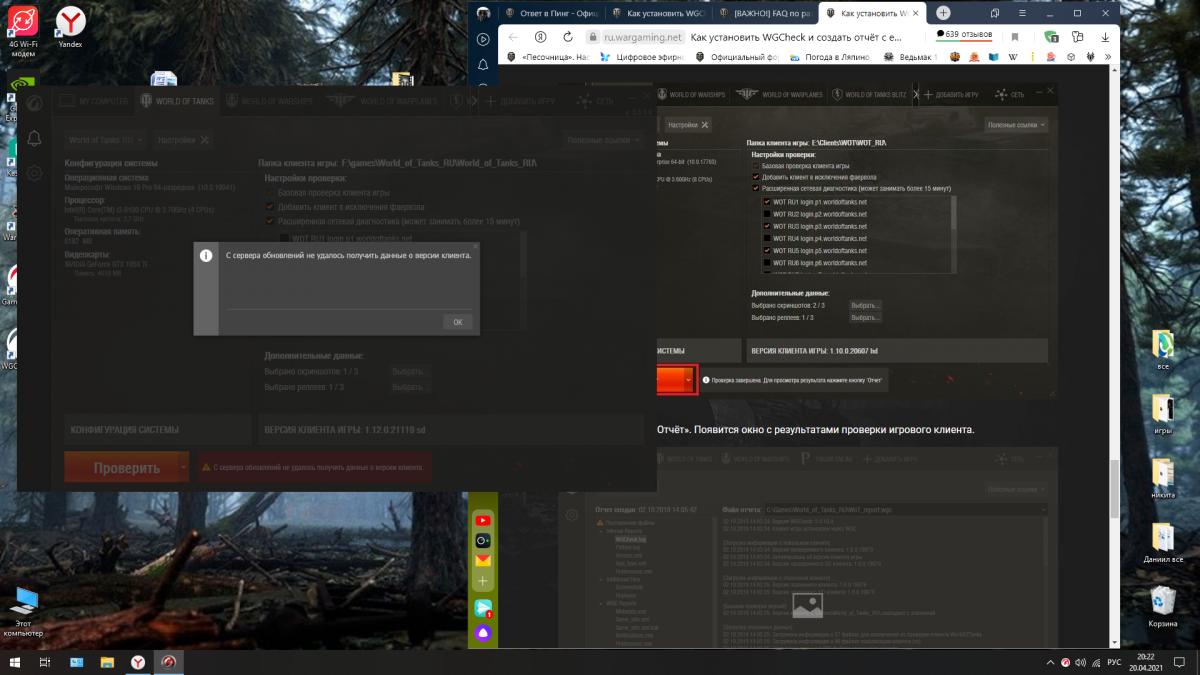
Task: Toggle Расширенная сетевая диагностика checkbox
Action: pyautogui.click(x=270, y=221)
